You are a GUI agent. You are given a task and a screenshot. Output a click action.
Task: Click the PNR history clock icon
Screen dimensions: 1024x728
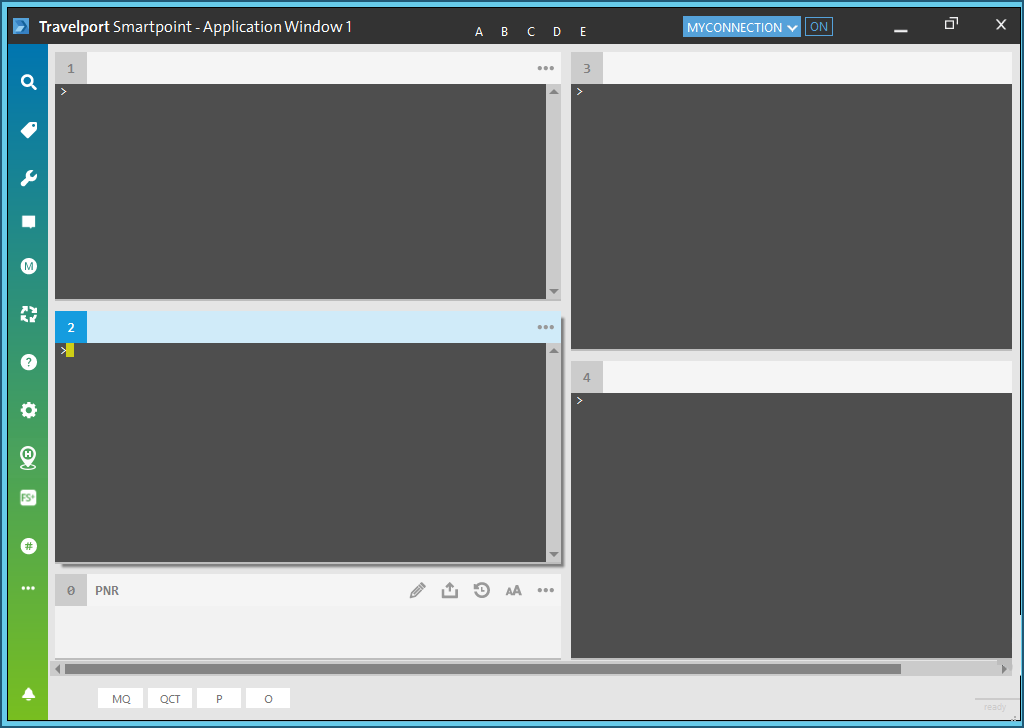(482, 591)
